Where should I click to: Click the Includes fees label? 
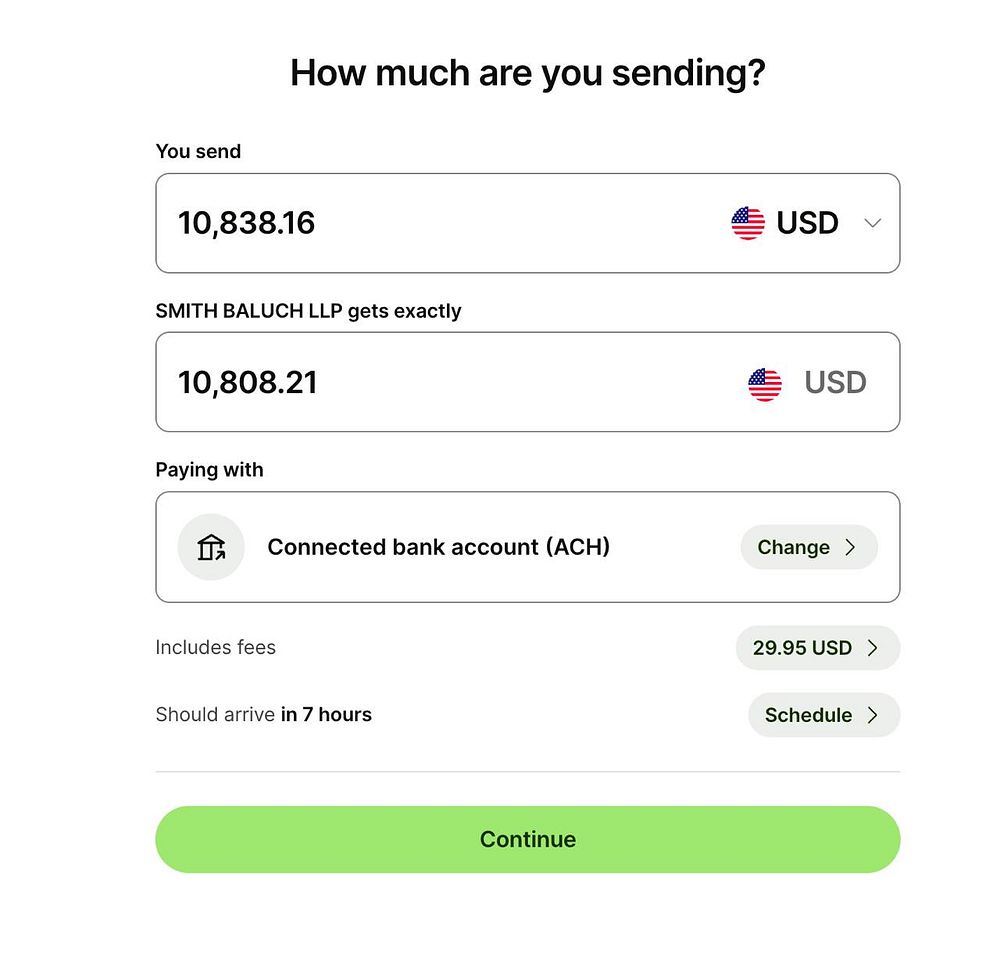pos(215,648)
